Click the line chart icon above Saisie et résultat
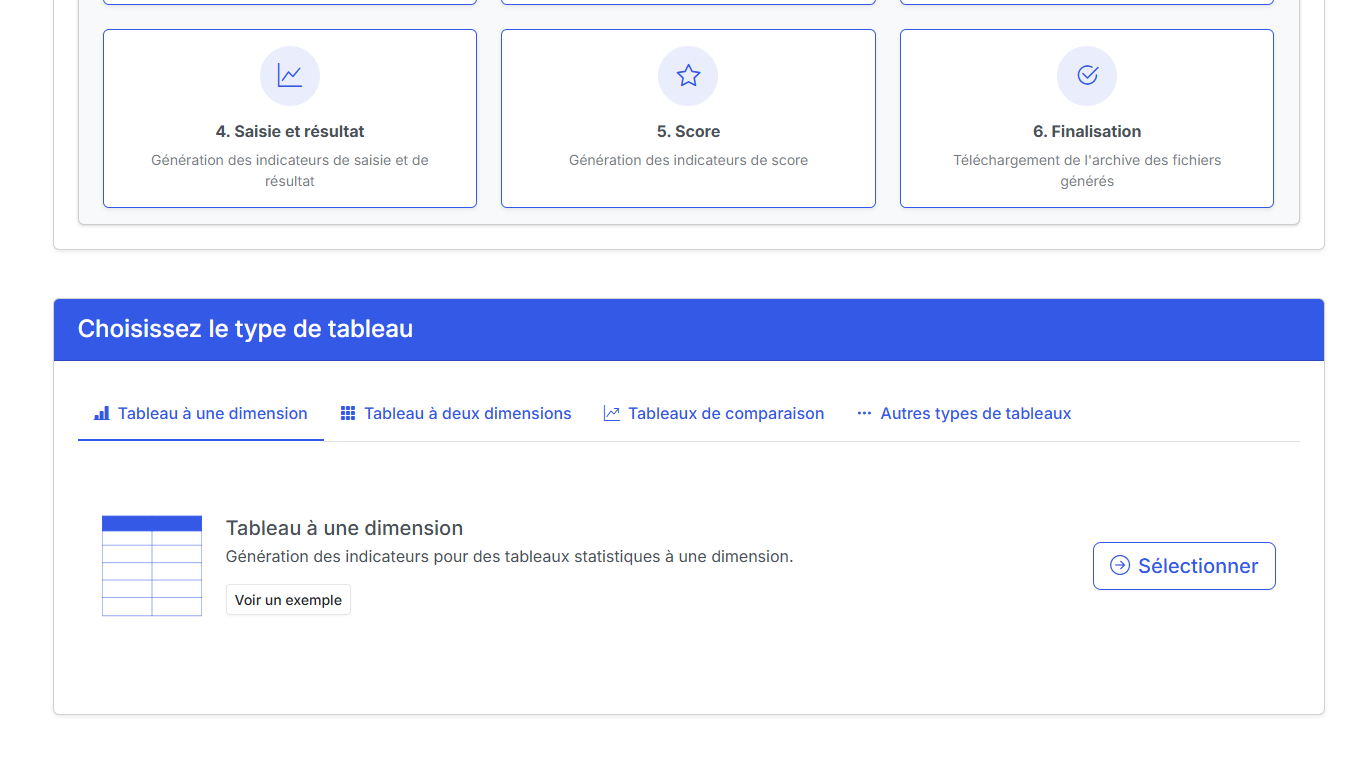Screen dimensions: 1354x762 [290, 75]
